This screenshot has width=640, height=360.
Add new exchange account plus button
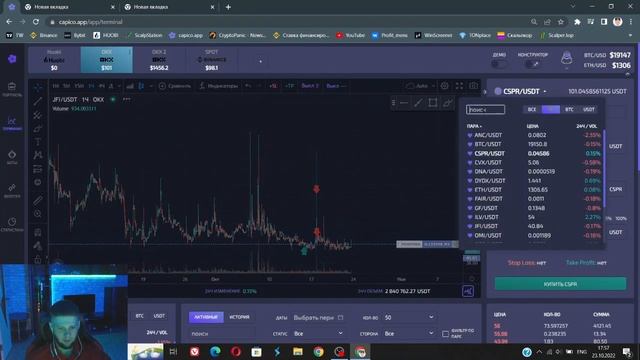click(x=260, y=61)
